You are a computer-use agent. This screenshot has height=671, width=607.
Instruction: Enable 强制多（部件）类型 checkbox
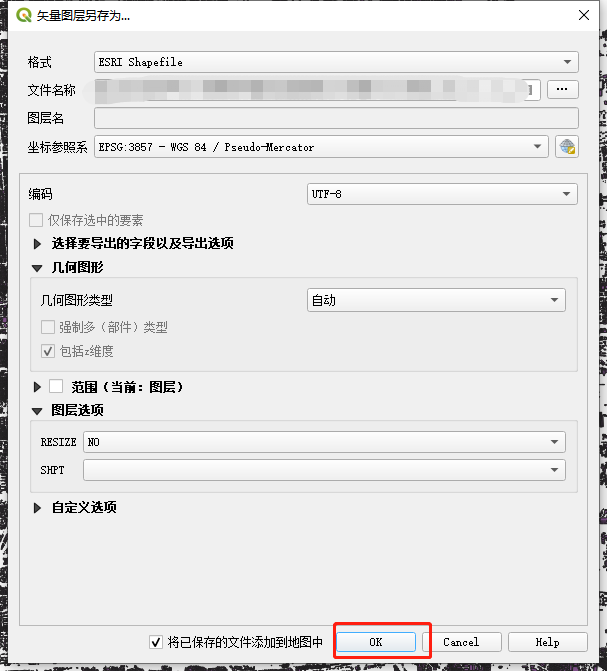pos(48,327)
